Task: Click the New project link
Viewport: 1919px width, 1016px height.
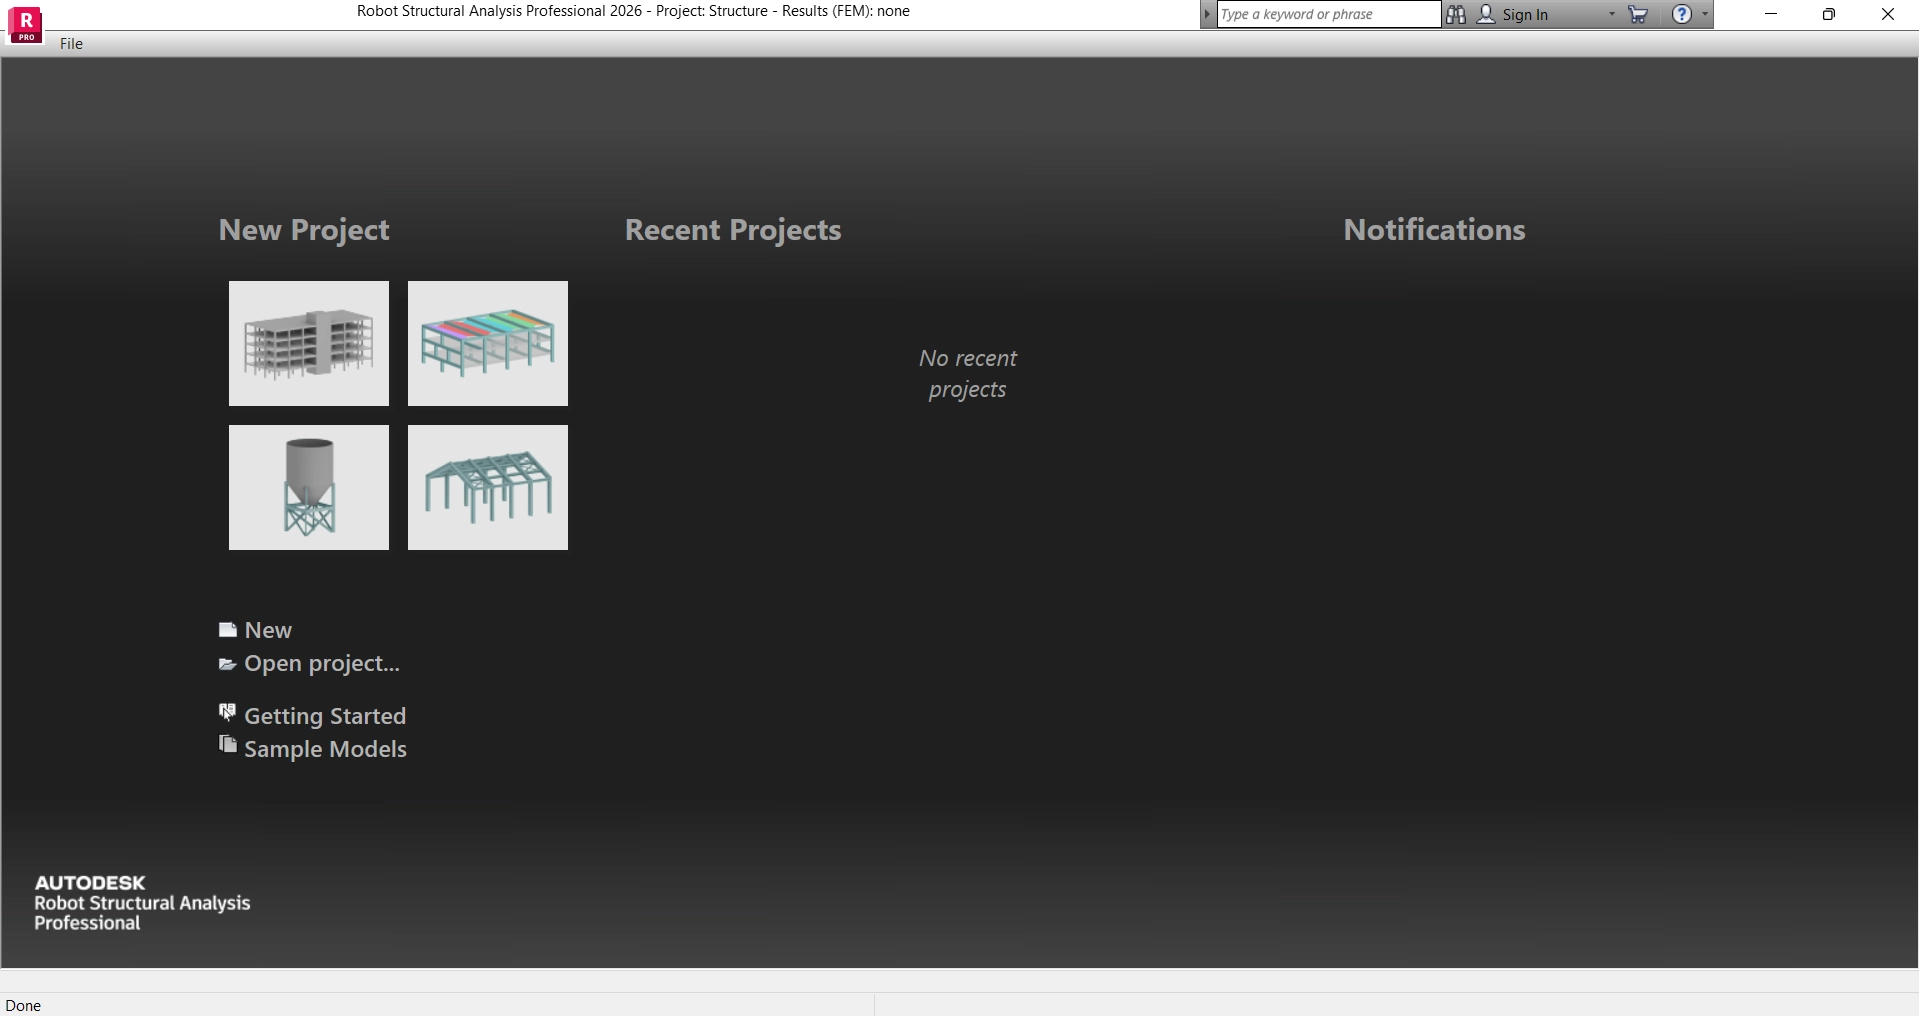Action: (x=267, y=630)
